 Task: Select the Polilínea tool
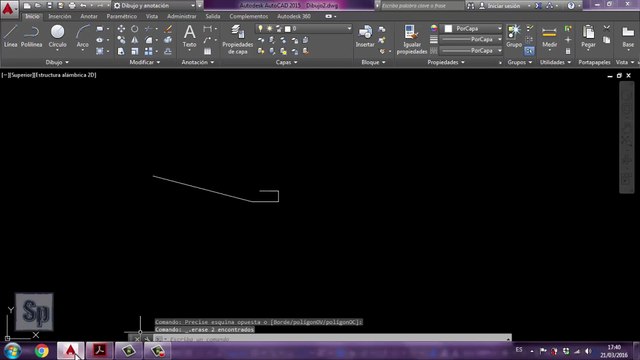[31, 36]
